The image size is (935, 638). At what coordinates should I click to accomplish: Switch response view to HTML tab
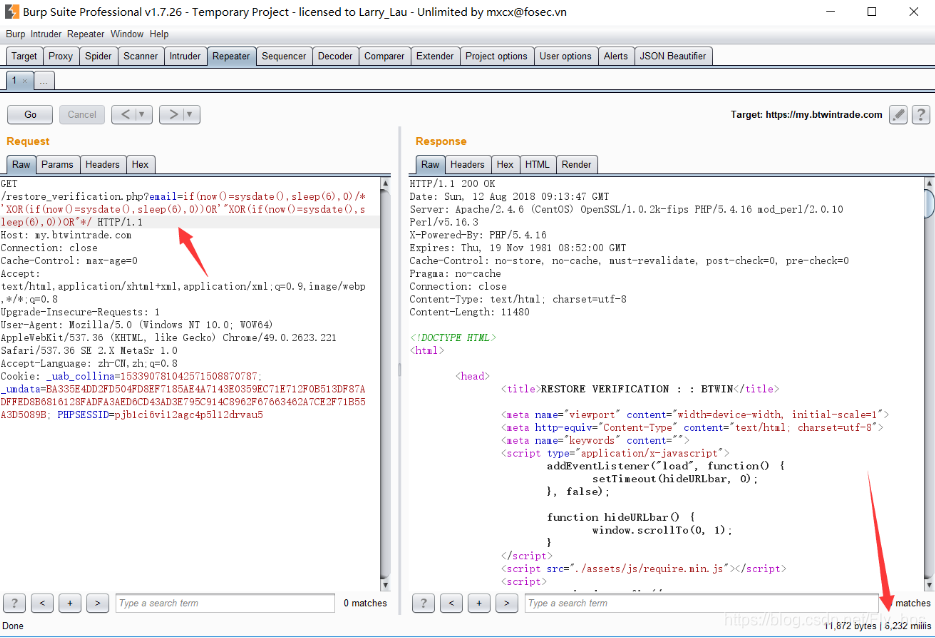click(537, 165)
